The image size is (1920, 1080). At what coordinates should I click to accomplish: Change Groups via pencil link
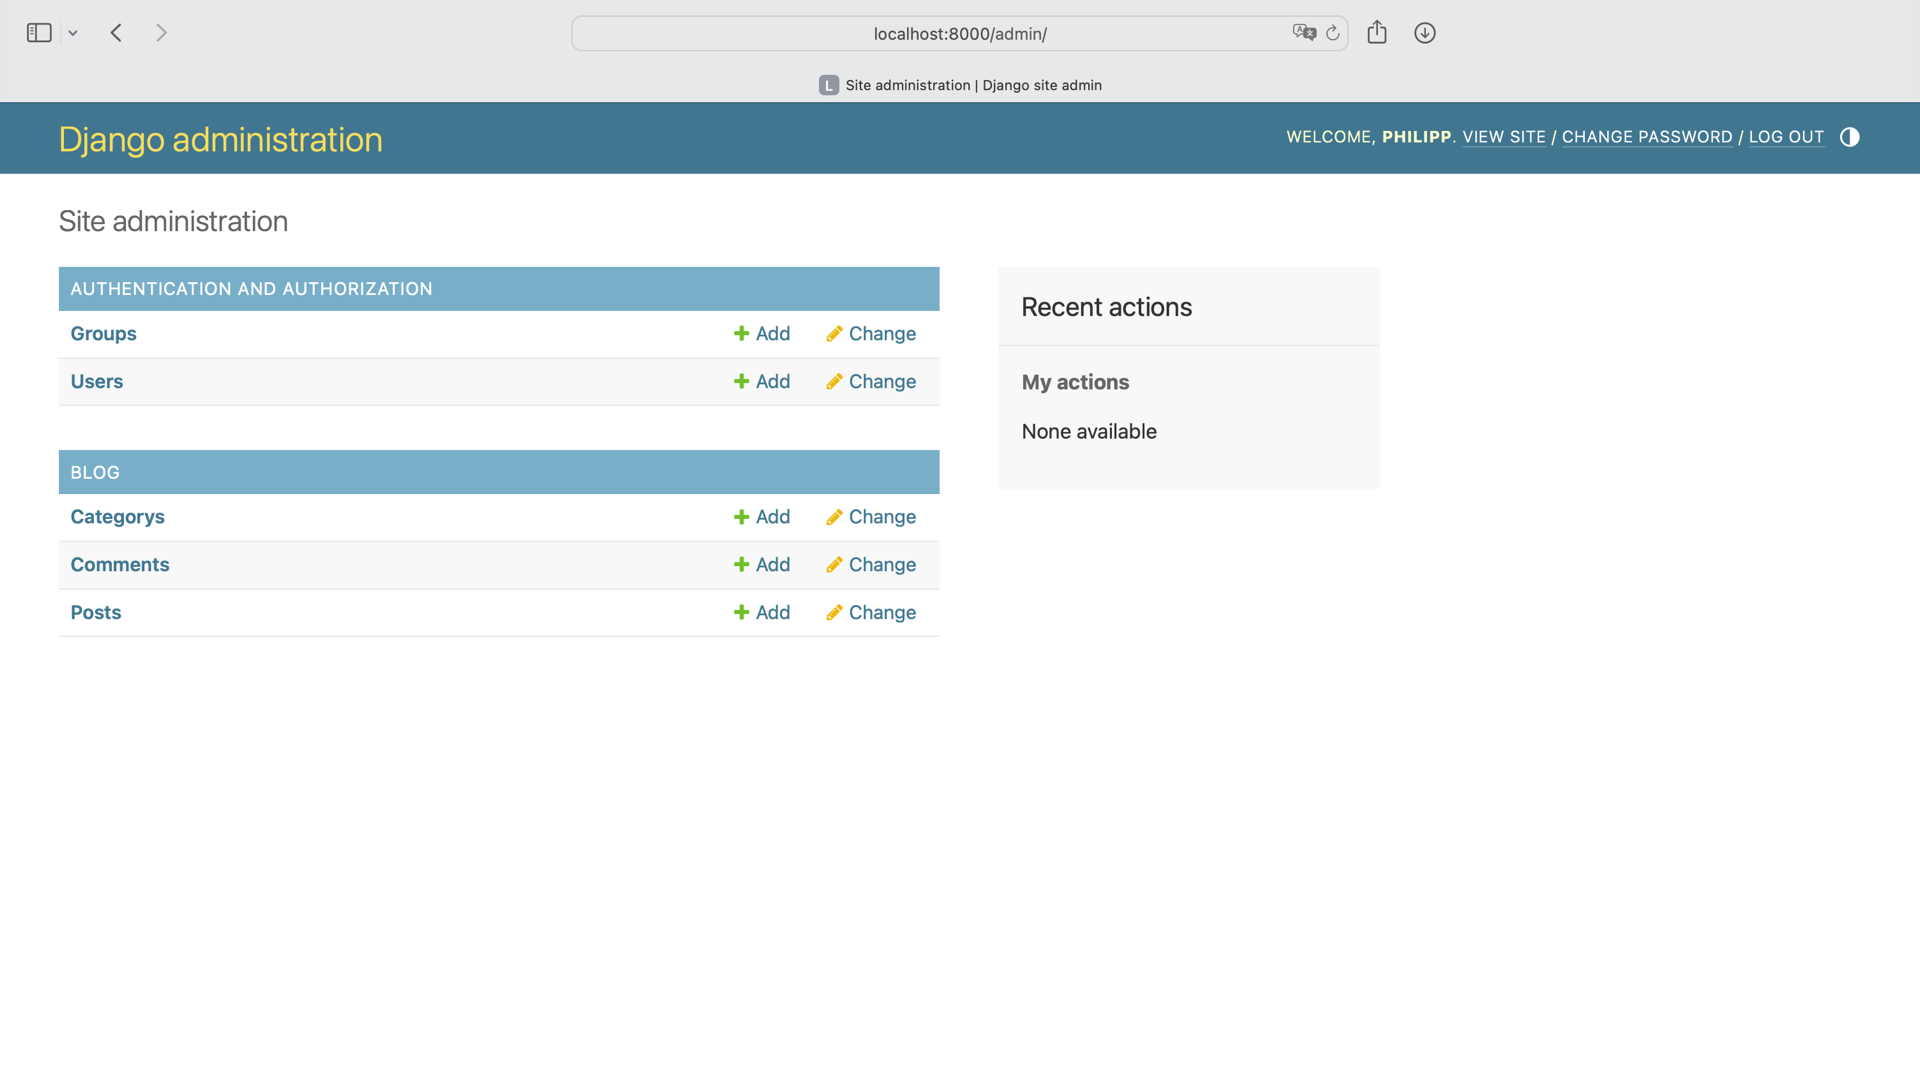[x=871, y=334]
